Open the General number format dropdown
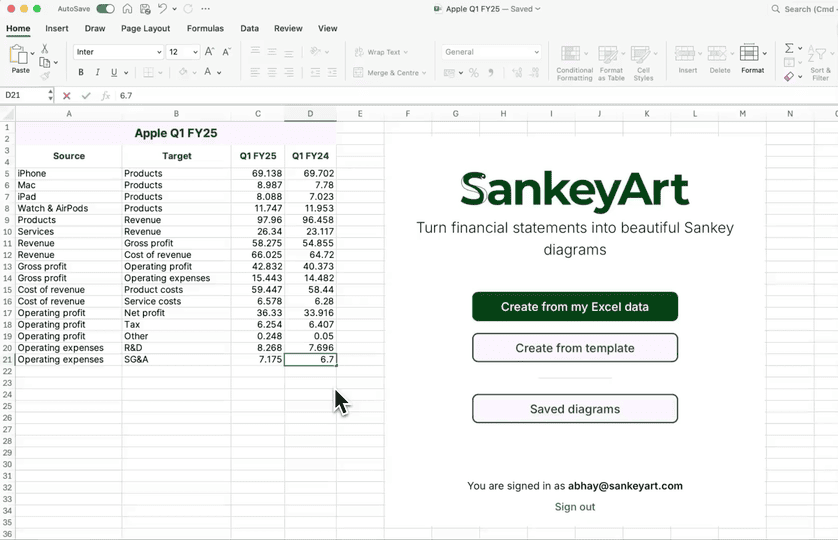This screenshot has height=540, width=838. pos(491,52)
